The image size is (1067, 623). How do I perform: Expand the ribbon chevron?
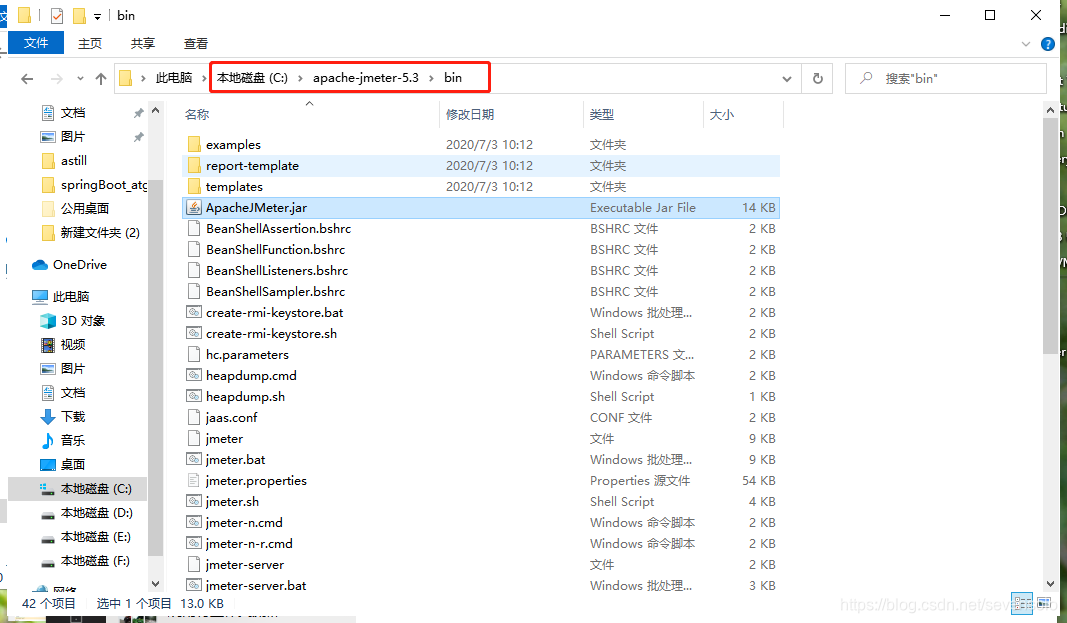1026,44
